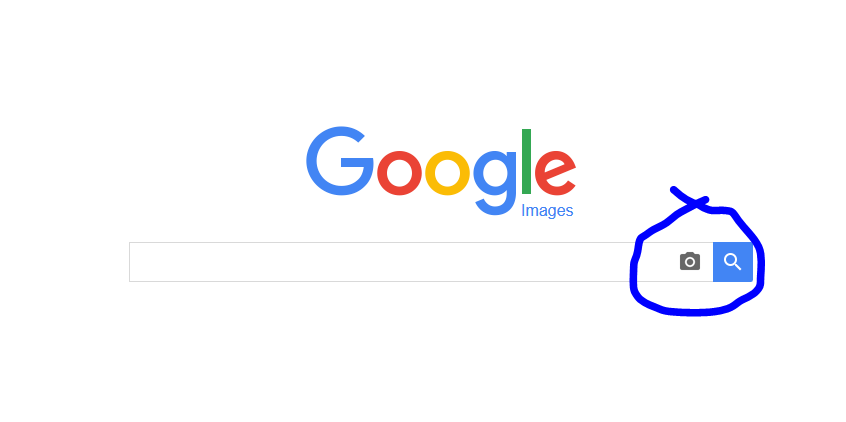Click the first red o in Google
The height and width of the screenshot is (422, 846).
click(x=399, y=173)
